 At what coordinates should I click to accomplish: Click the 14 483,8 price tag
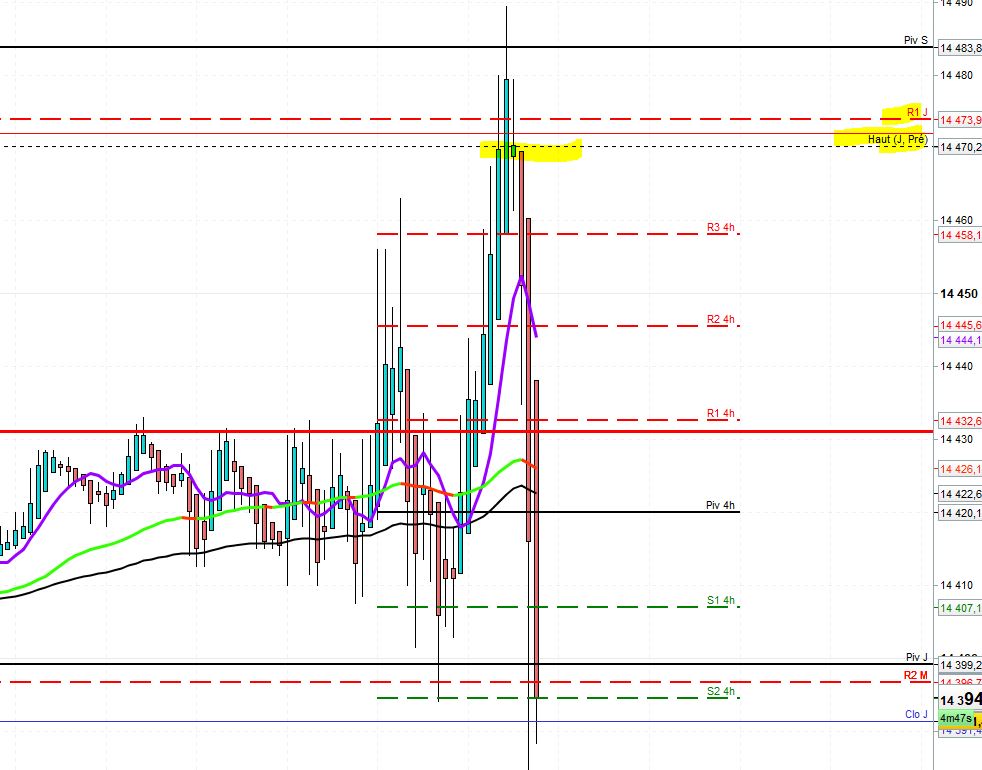(x=959, y=48)
